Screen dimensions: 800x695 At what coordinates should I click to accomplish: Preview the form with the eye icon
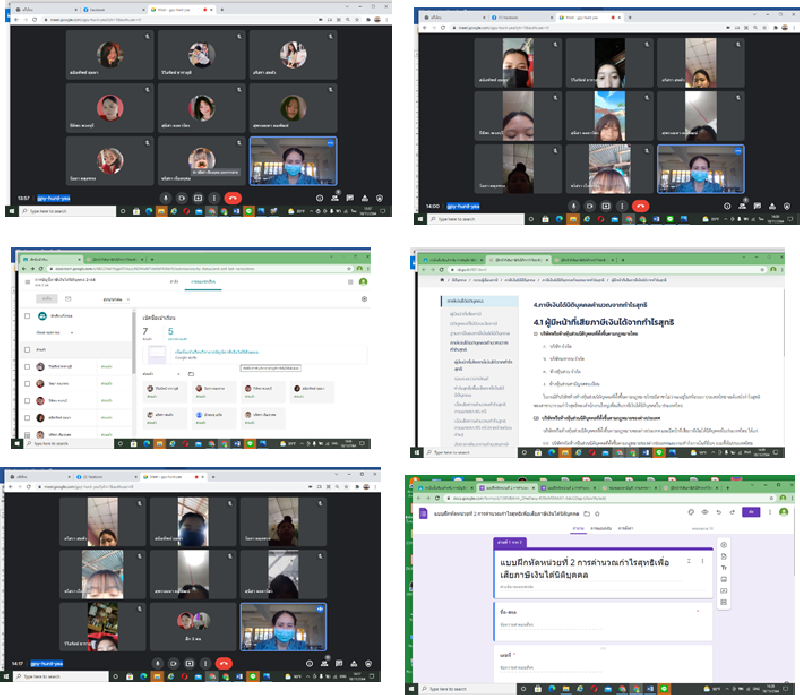(706, 511)
